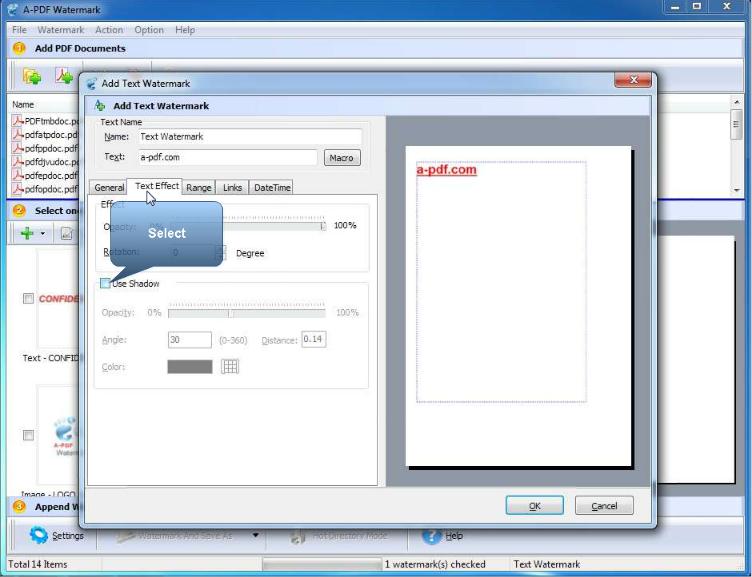The image size is (752, 577).
Task: Click the Hot Directory Mode icon
Action: pos(298,536)
